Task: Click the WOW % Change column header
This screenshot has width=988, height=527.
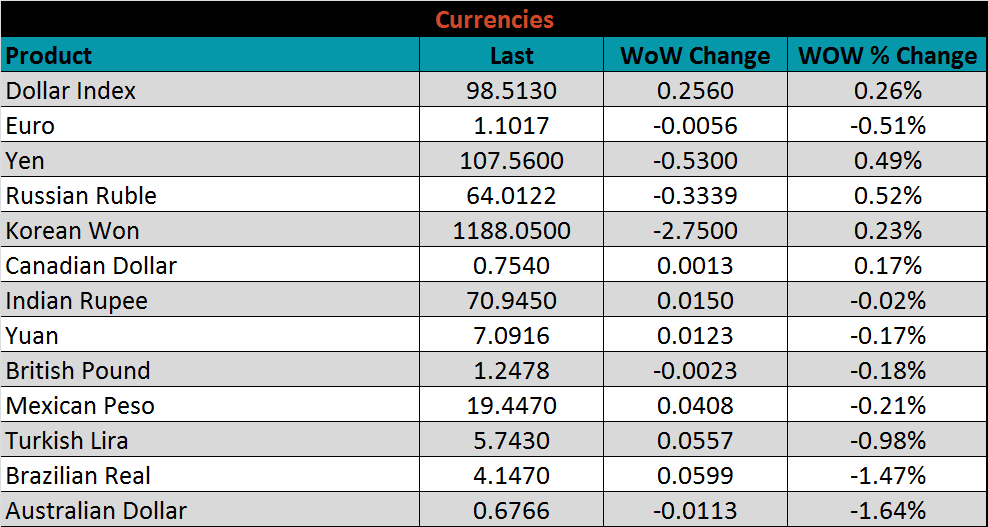Action: [887, 56]
